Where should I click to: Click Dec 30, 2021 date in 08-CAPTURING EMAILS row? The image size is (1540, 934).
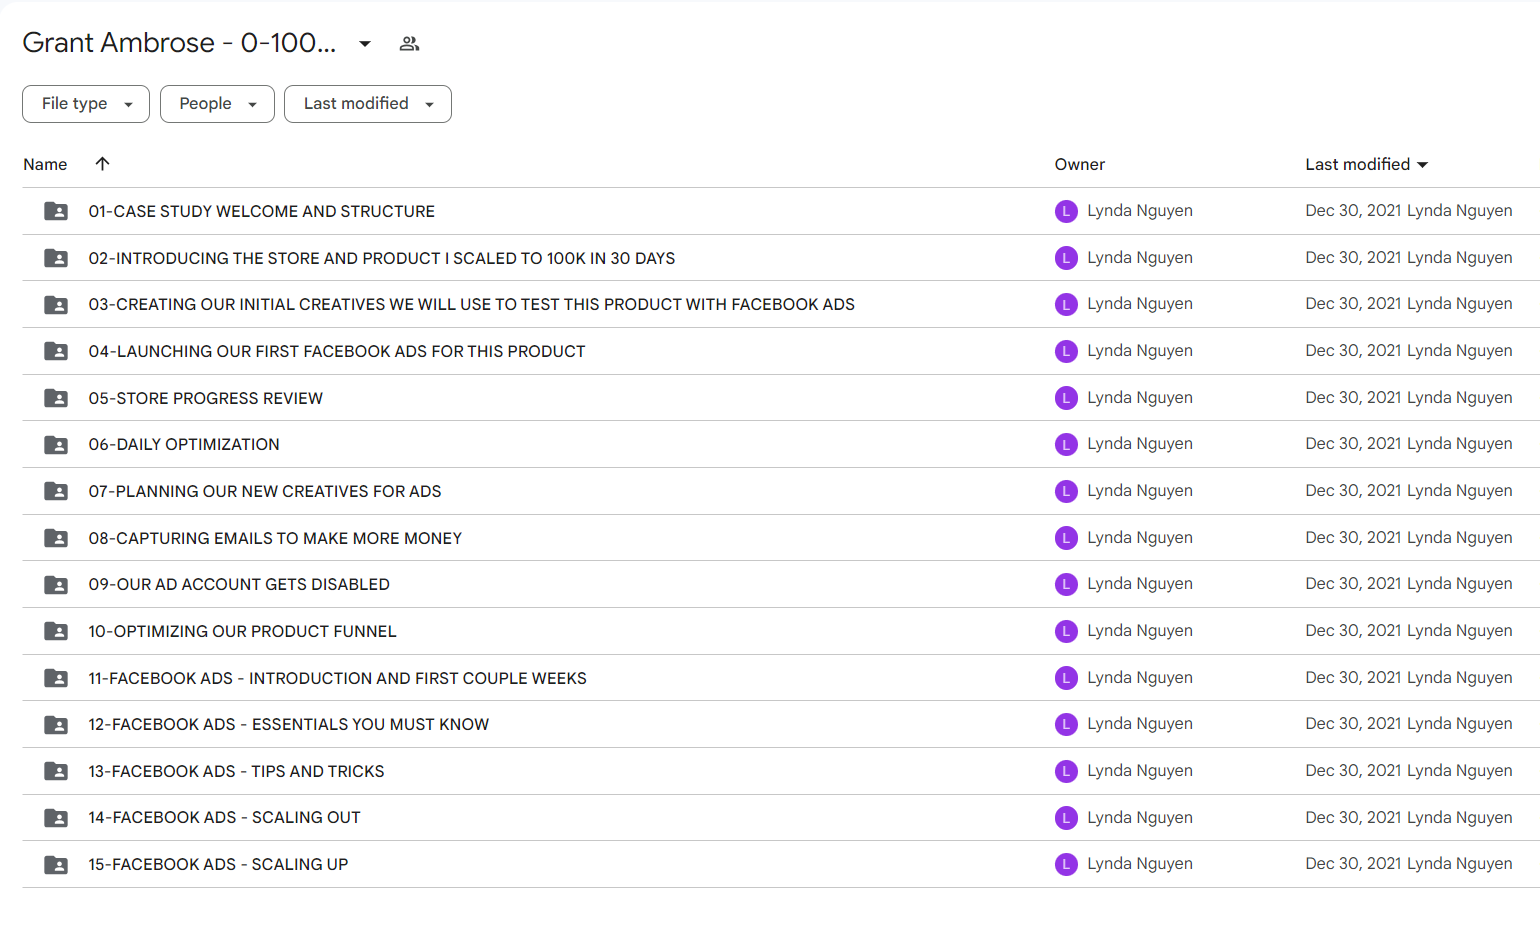1353,538
